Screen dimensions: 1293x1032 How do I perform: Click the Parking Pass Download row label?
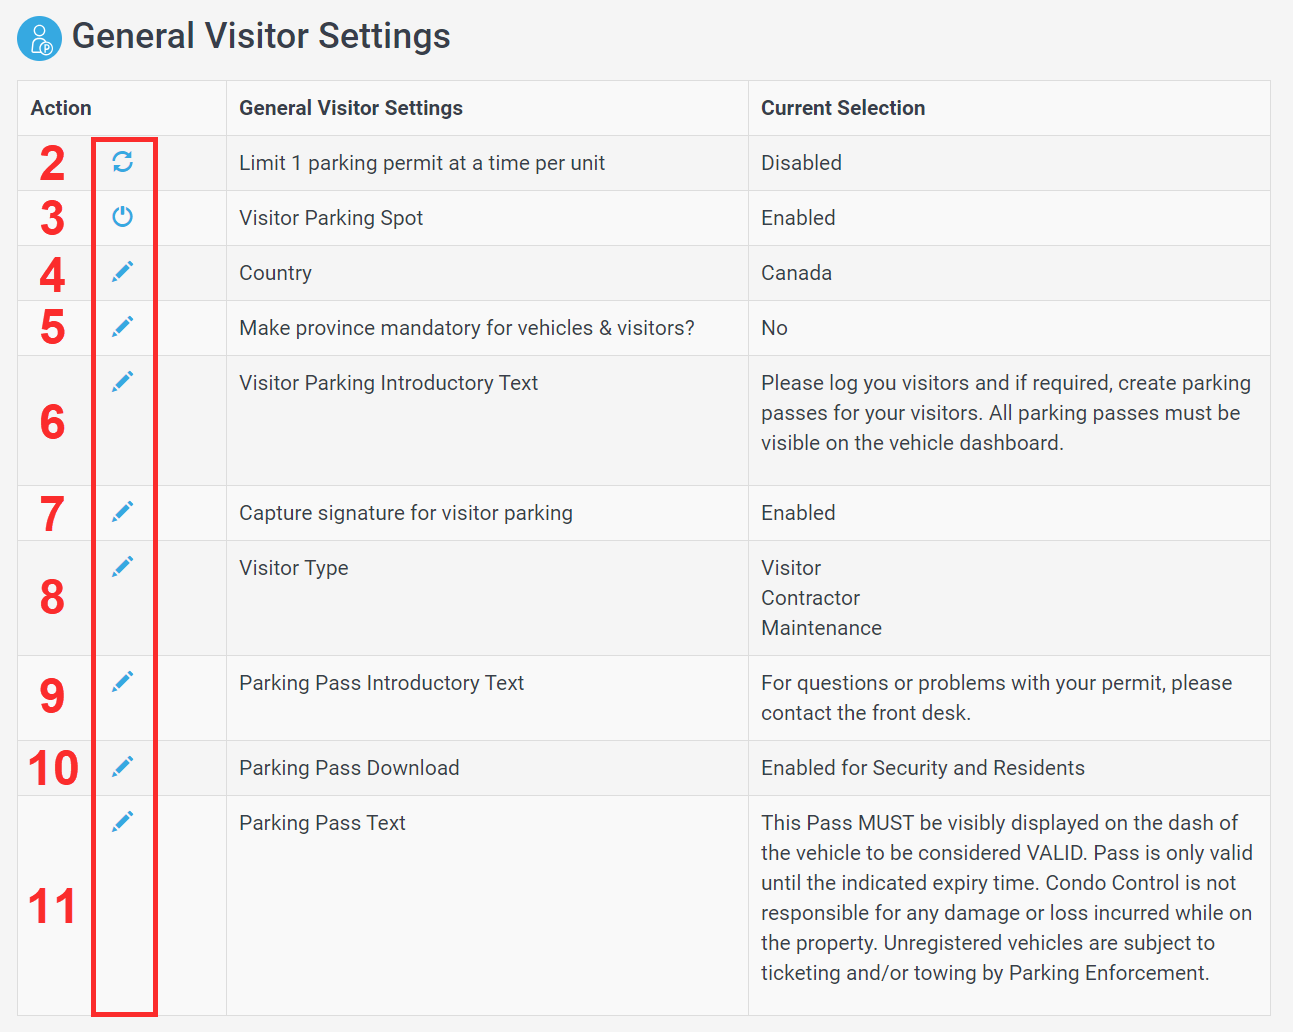point(349,768)
